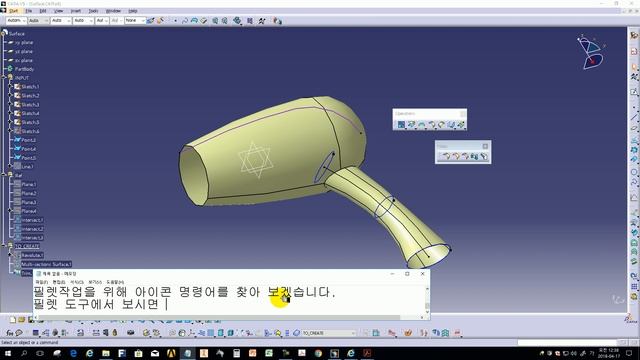Open File Explorer from the taskbar
The height and width of the screenshot is (360, 640).
106,353
